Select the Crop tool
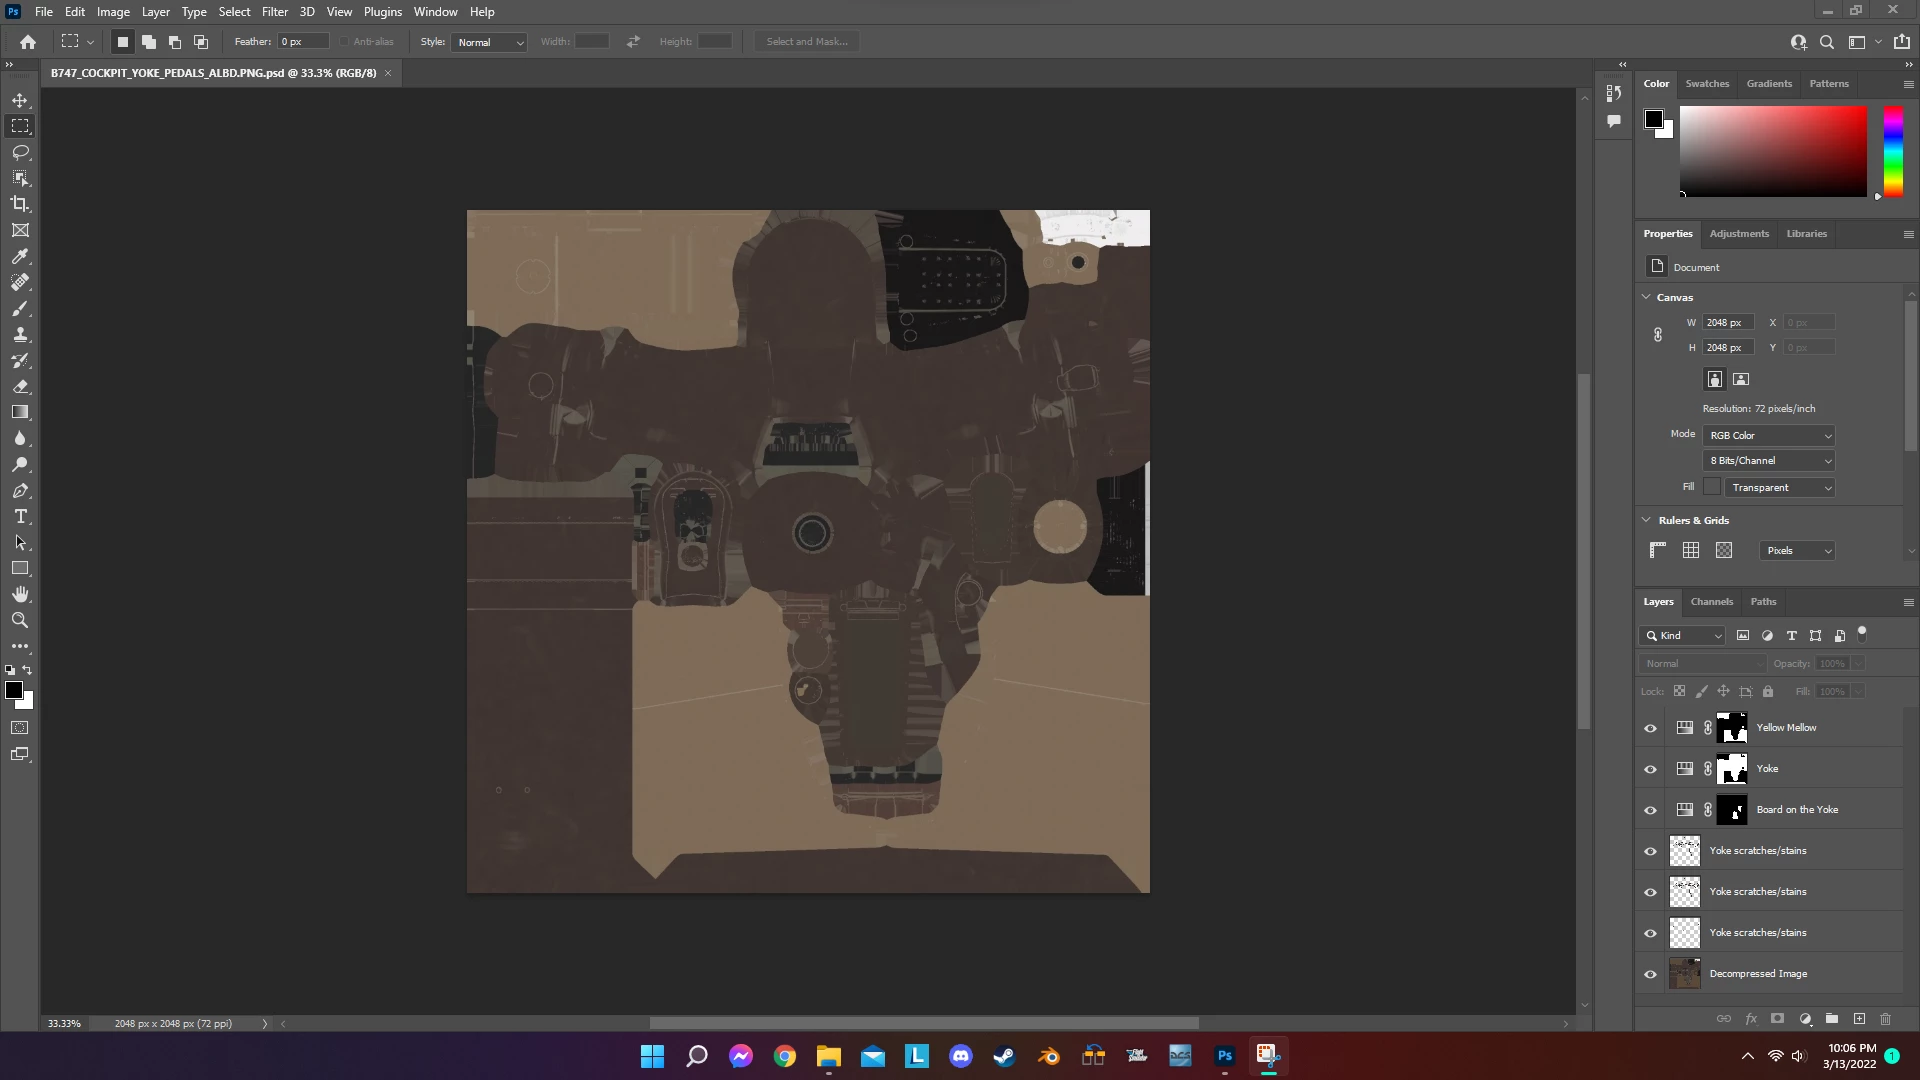The image size is (1920, 1080). (x=20, y=204)
